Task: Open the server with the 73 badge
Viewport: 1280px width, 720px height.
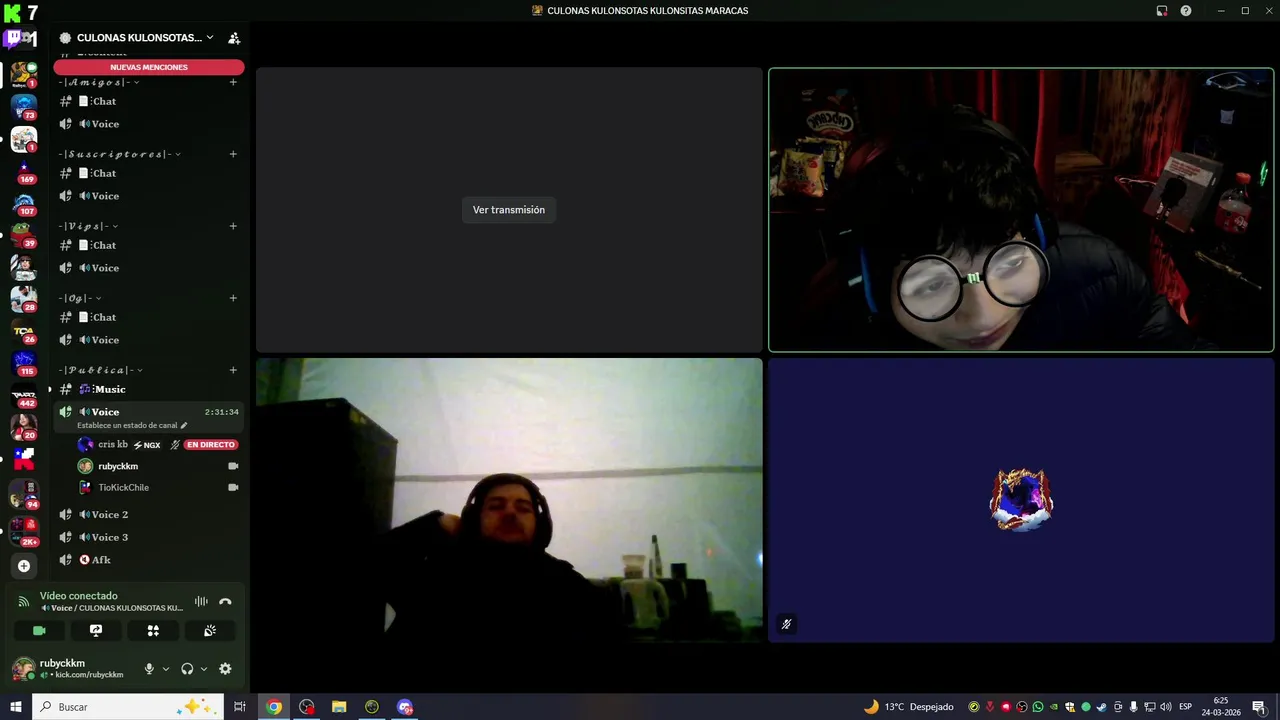Action: pyautogui.click(x=24, y=106)
